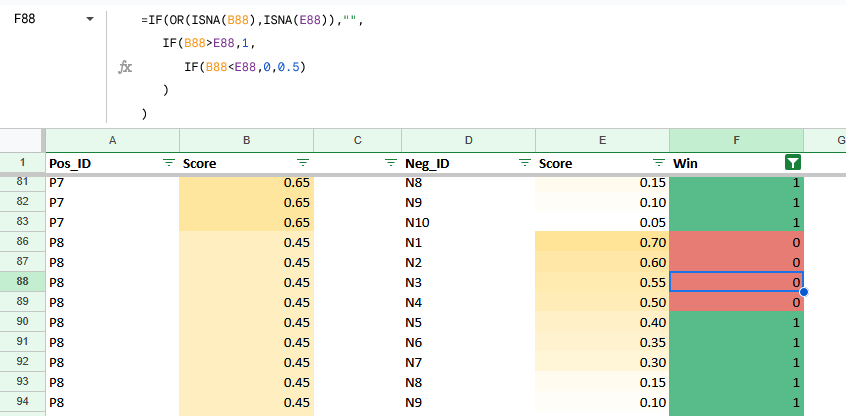Select the column F header
Viewport: 846px width, 416px height.
(x=736, y=140)
